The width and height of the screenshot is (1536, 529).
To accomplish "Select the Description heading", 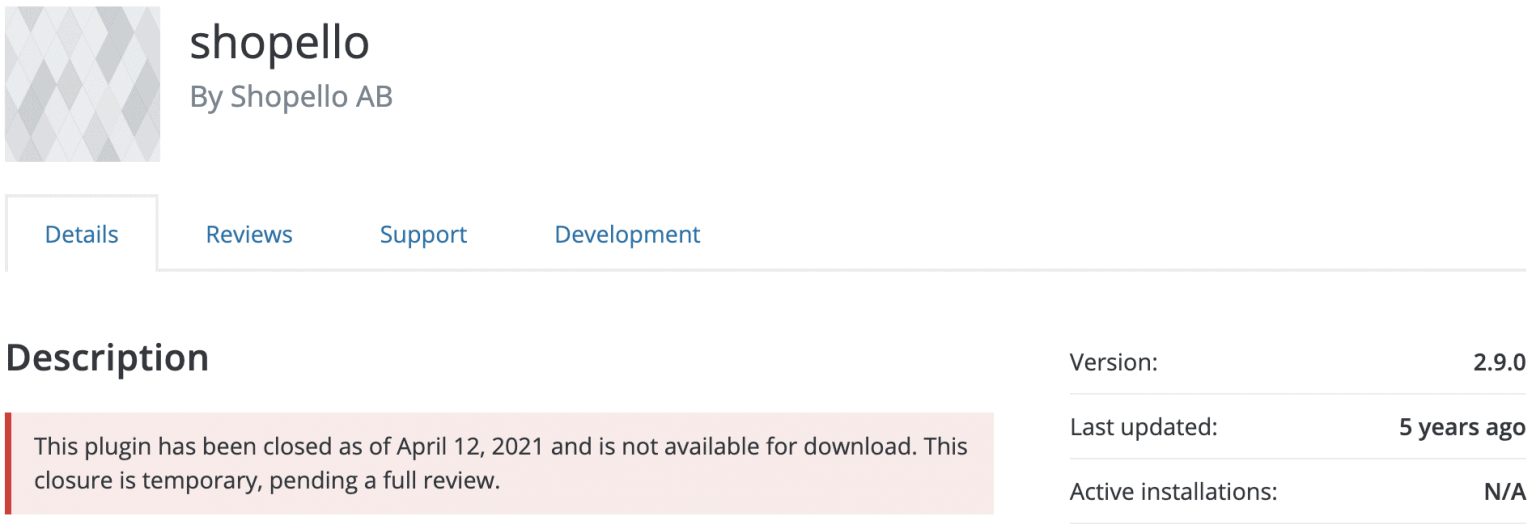I will point(107,358).
